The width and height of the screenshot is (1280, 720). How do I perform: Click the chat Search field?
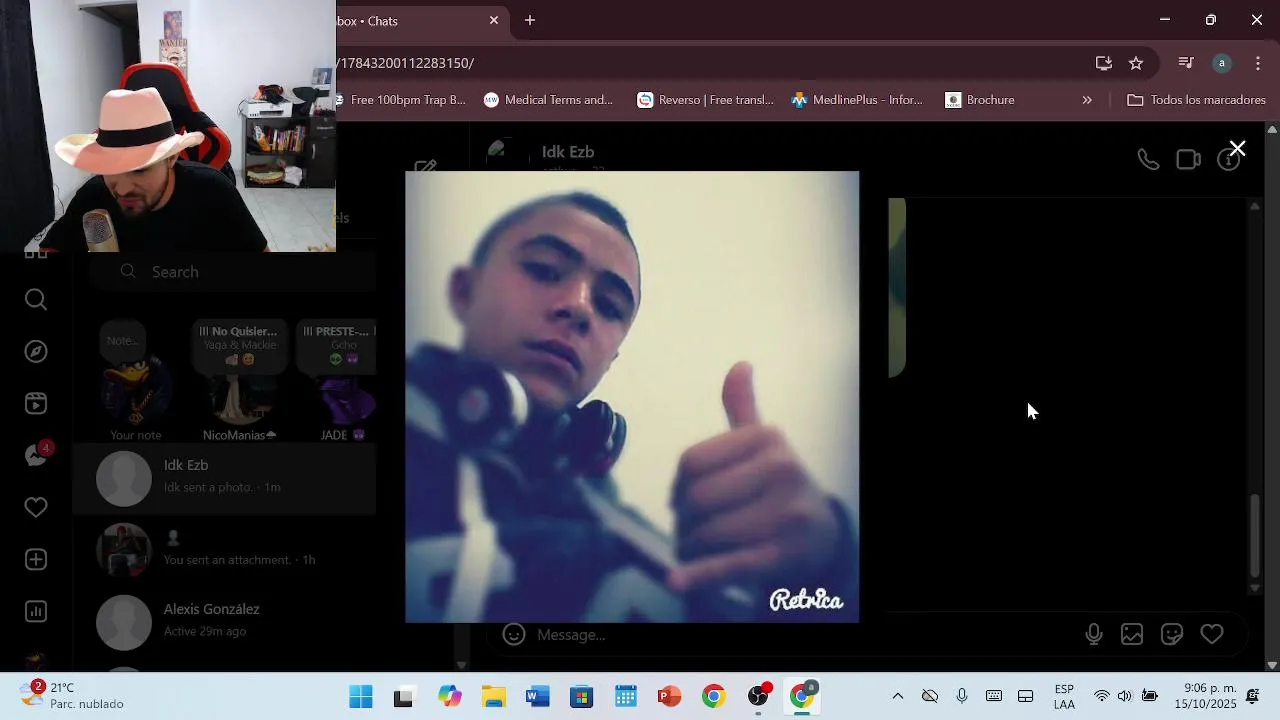tap(232, 272)
